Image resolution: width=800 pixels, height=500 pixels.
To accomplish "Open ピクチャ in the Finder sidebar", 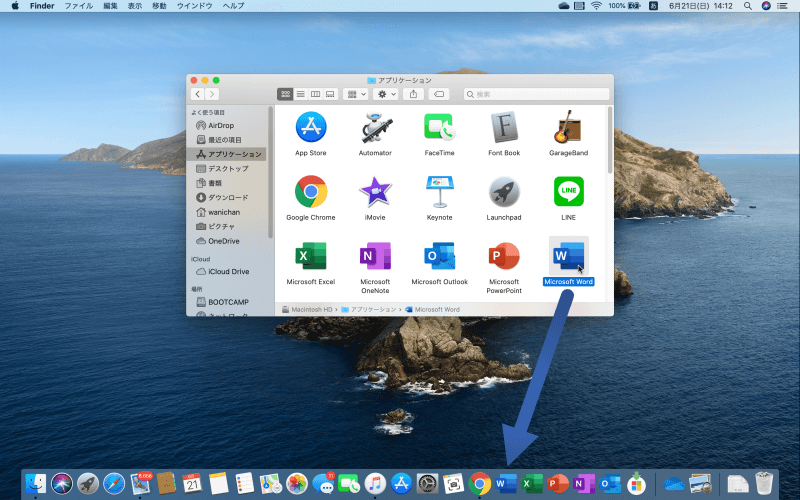I will coord(226,227).
